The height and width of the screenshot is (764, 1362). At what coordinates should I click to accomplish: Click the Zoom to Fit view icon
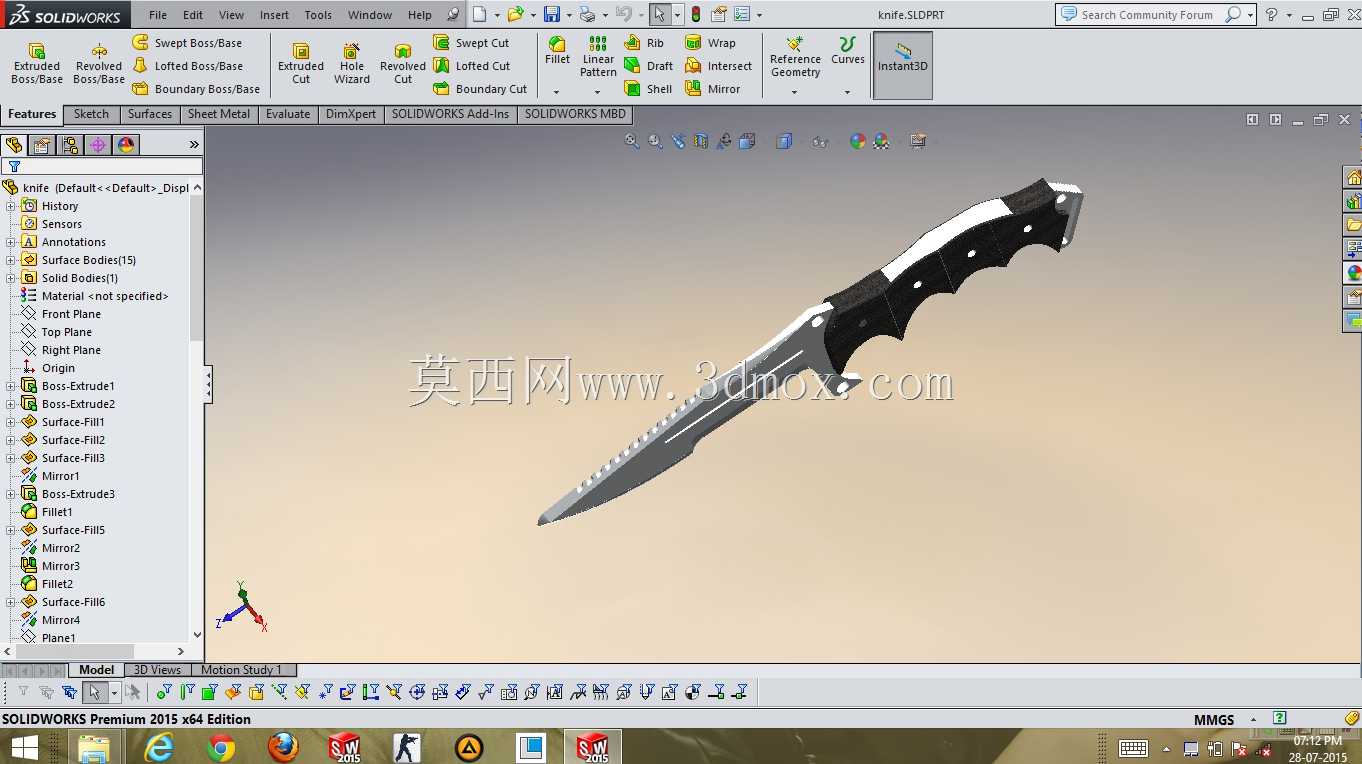tap(632, 141)
